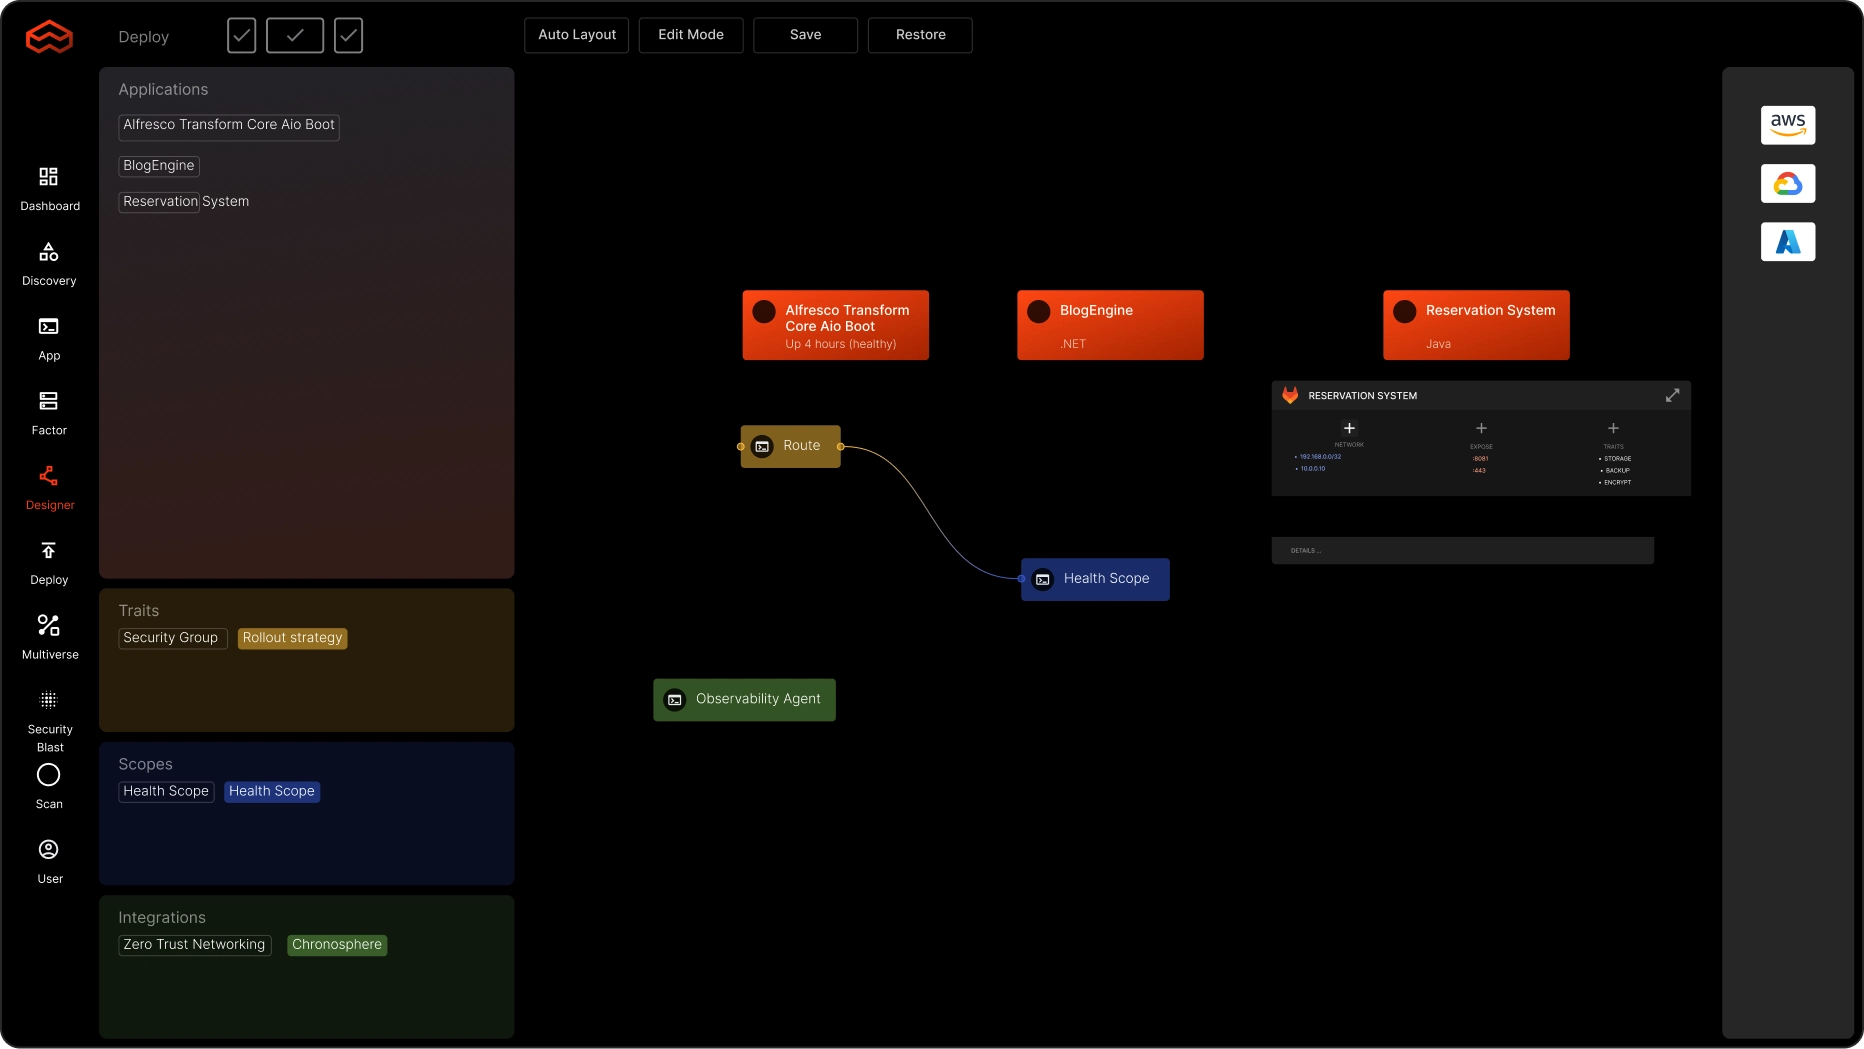The height and width of the screenshot is (1049, 1864).
Task: Select the blue filled Health Scope tag
Action: 272,792
